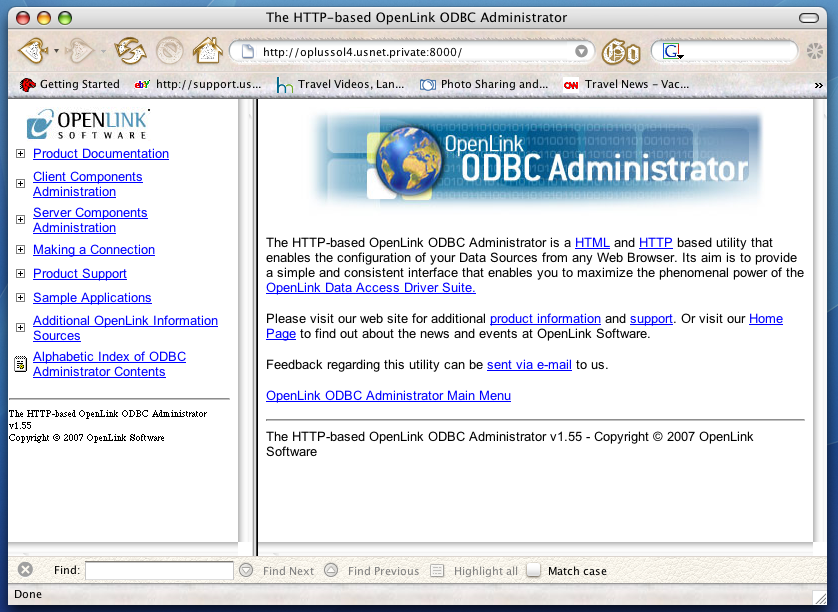Go to the Home page icon
838x612 pixels.
pos(207,50)
